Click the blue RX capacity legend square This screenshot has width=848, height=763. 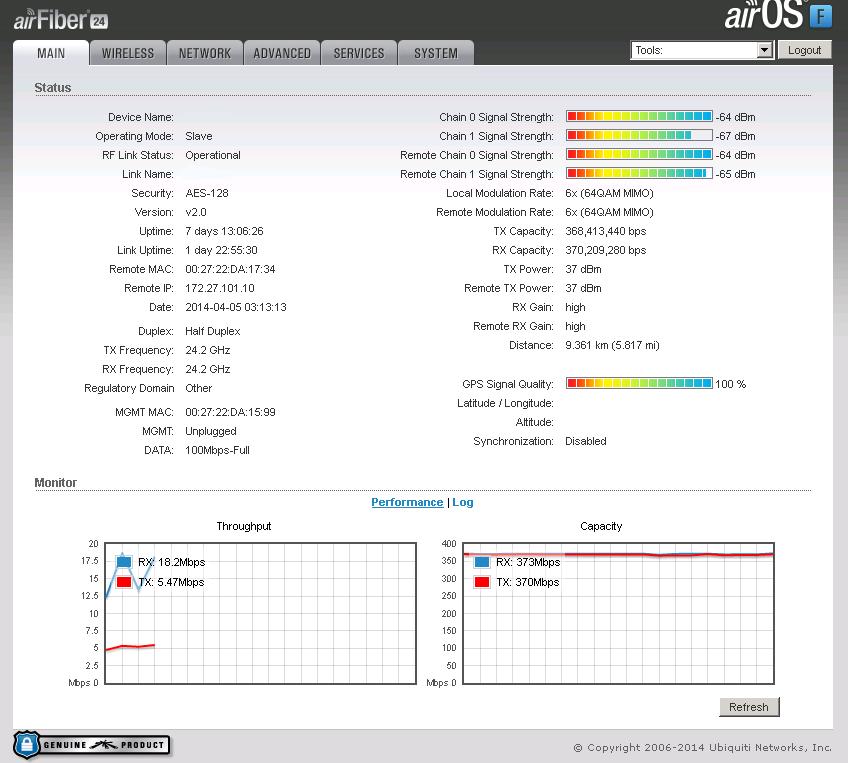click(x=482, y=562)
